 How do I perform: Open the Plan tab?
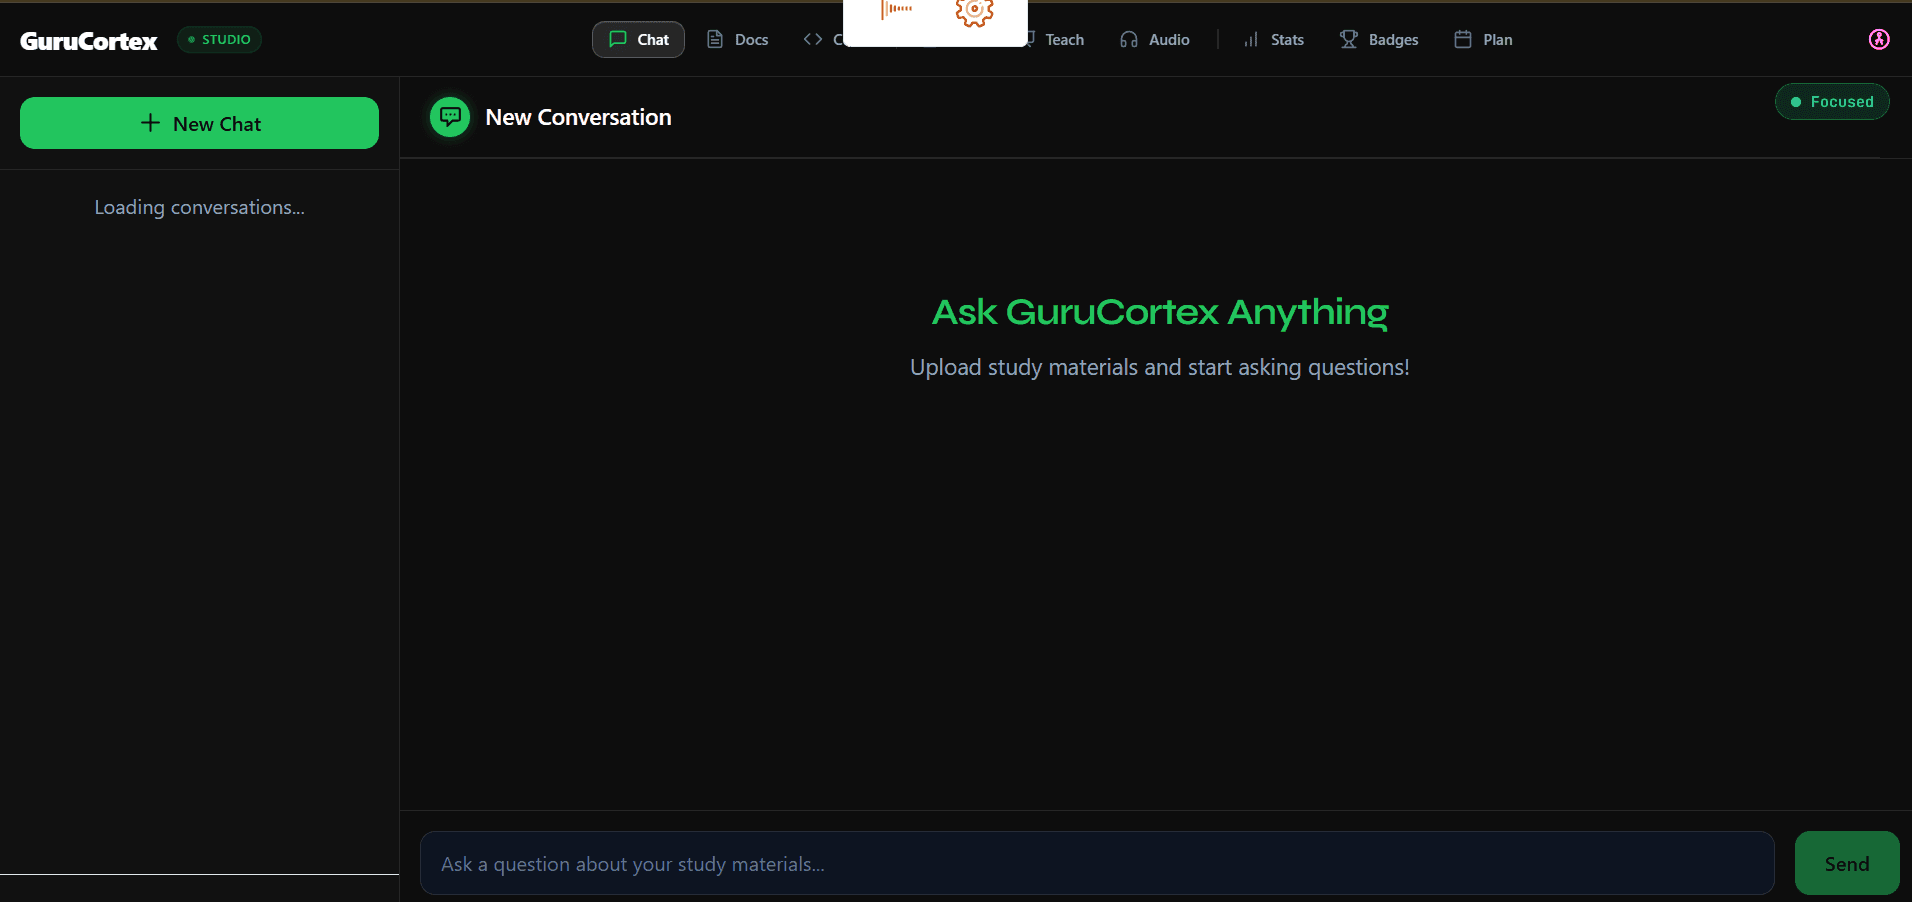point(1483,40)
